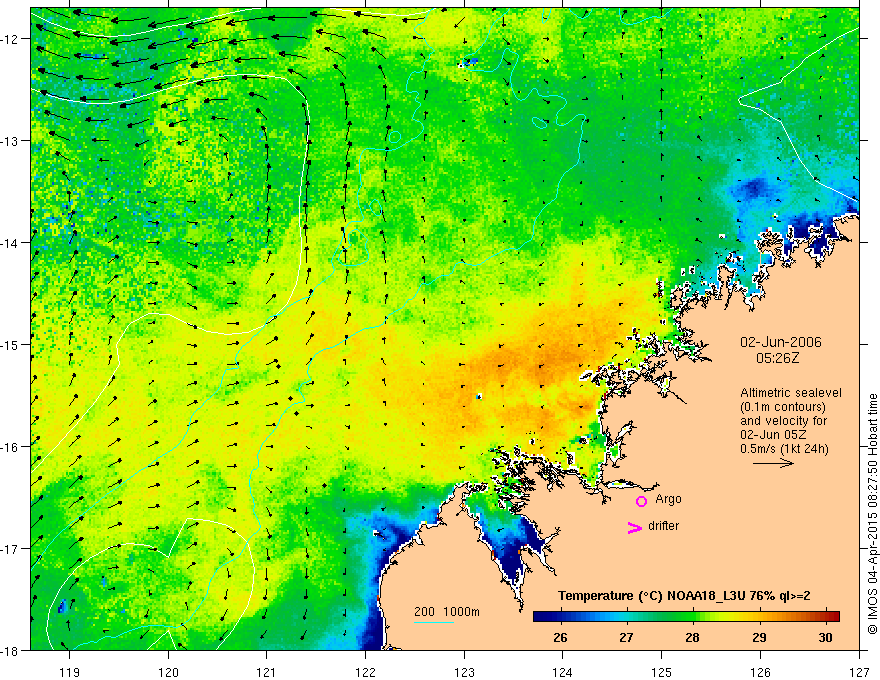Click the longitude axis label '126'

tap(760, 672)
